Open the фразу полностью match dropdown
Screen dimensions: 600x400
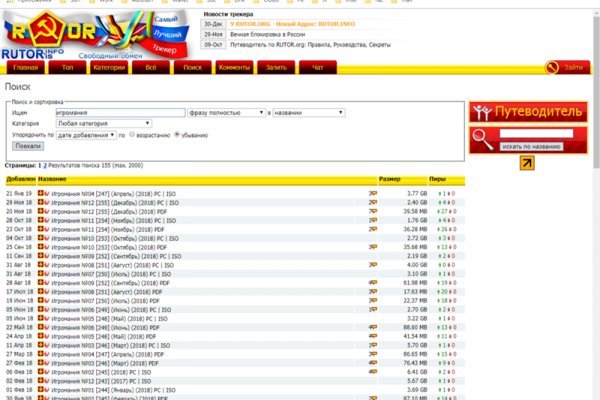[x=226, y=113]
